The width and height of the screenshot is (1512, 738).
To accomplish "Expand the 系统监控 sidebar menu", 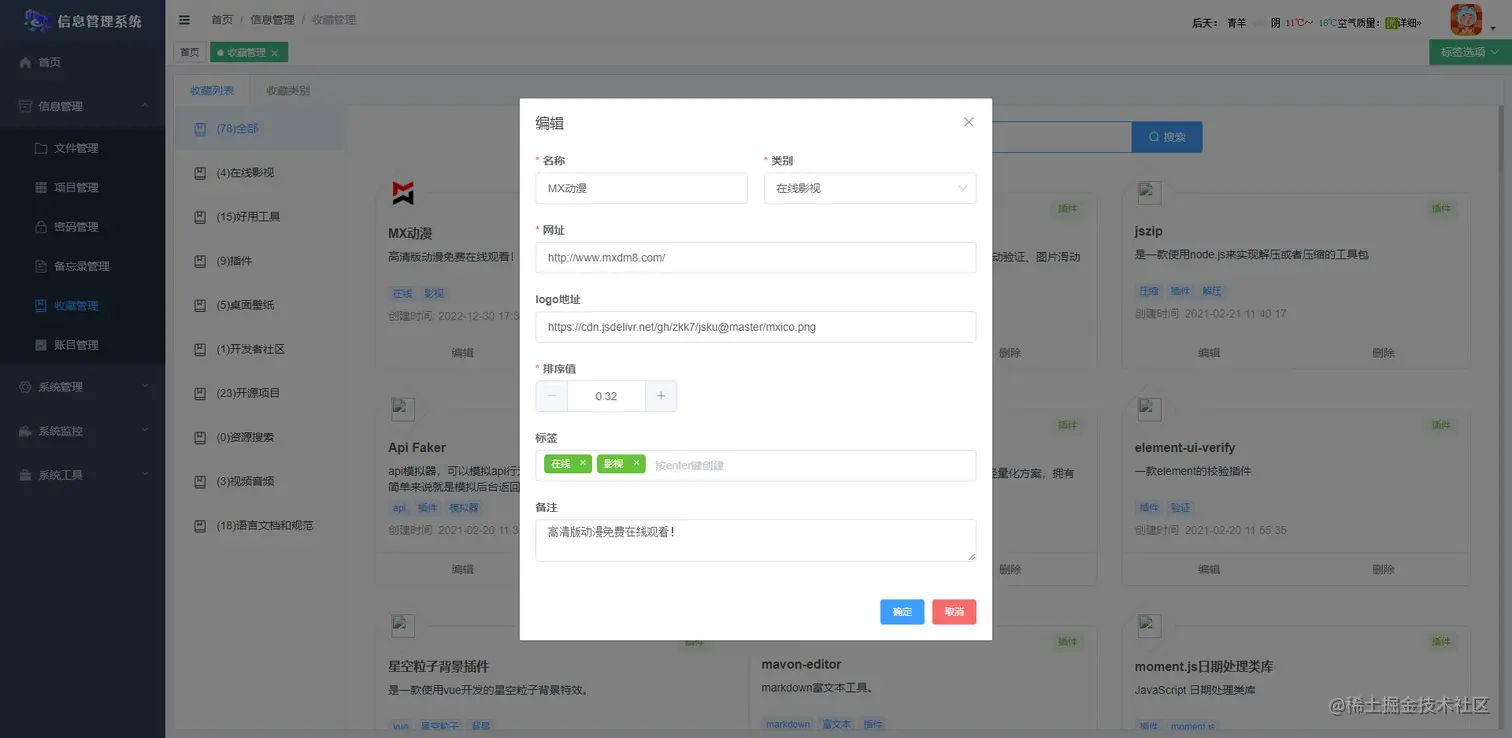I will pos(82,431).
